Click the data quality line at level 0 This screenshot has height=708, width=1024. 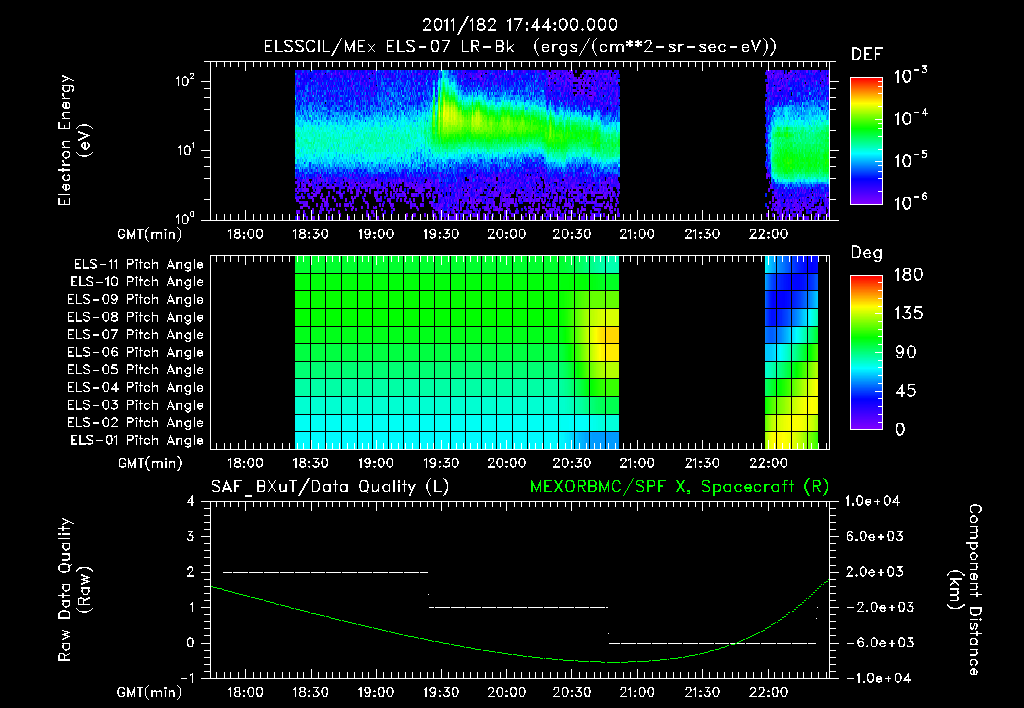pyautogui.click(x=712, y=643)
